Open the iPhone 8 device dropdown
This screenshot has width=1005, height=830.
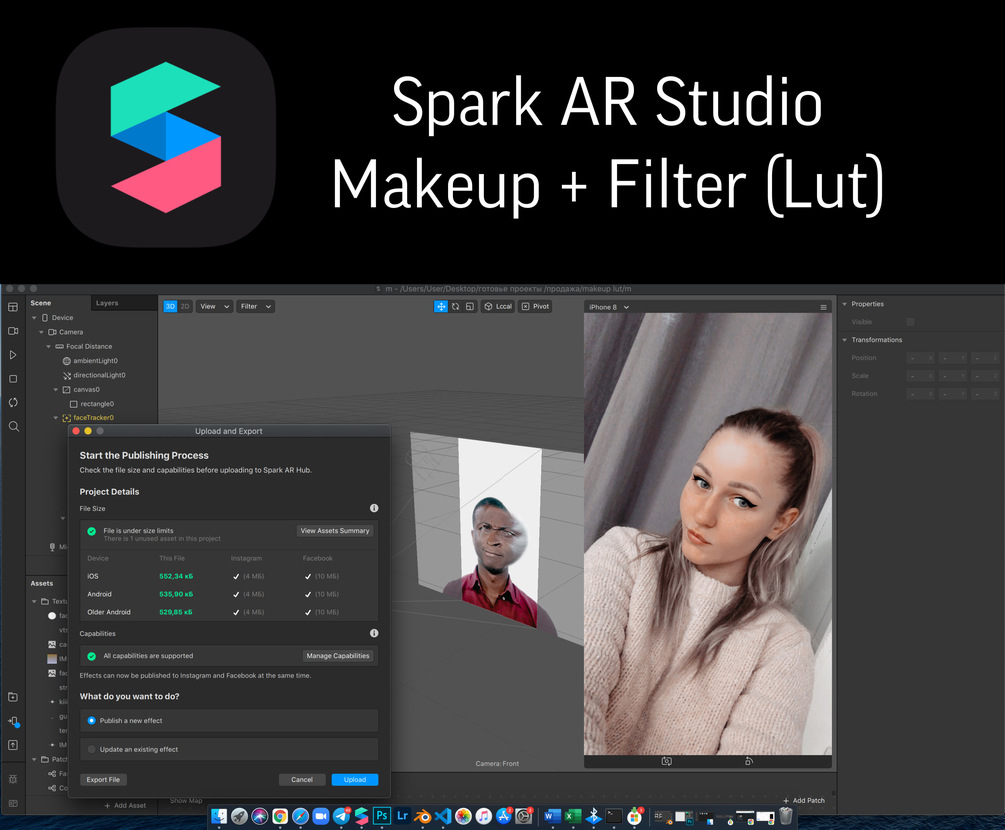609,307
